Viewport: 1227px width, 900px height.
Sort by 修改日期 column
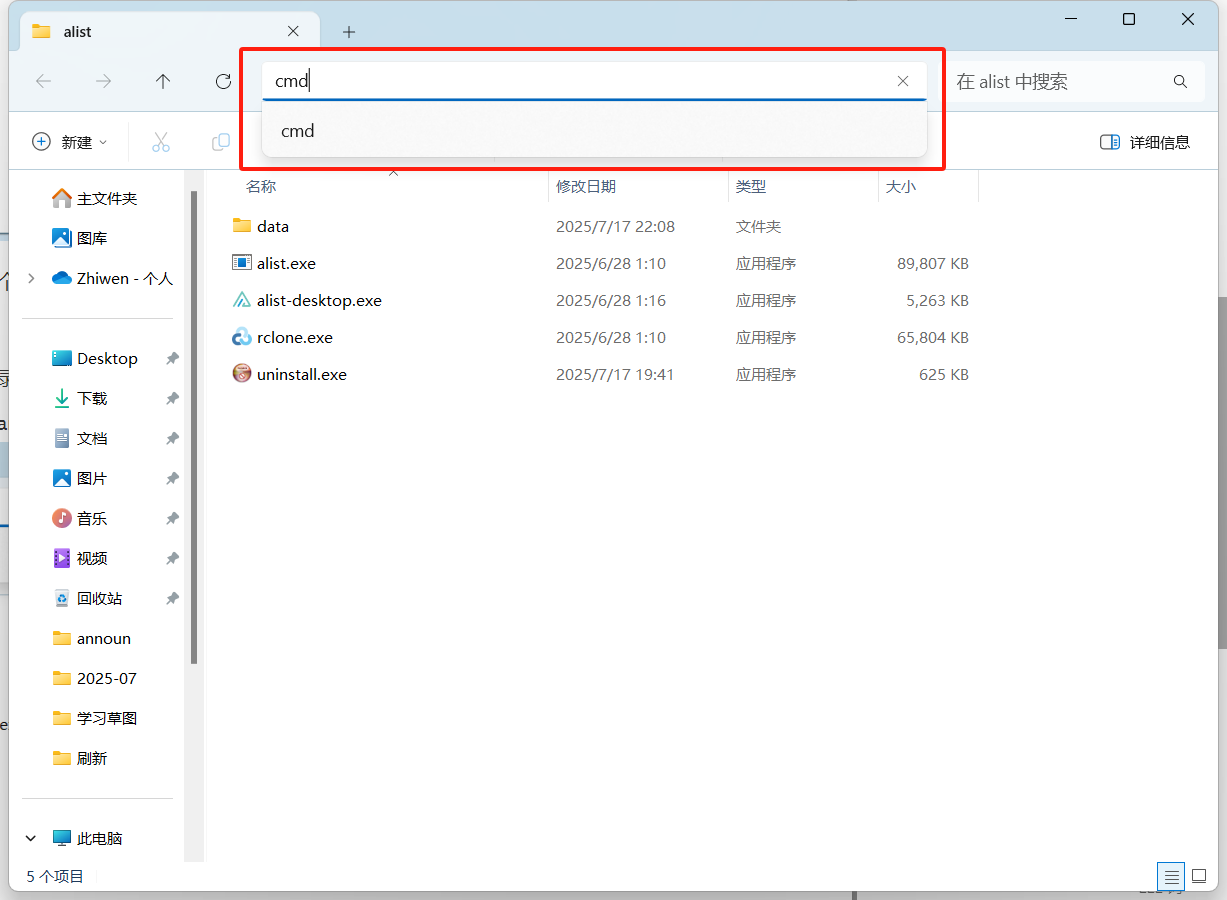586,186
